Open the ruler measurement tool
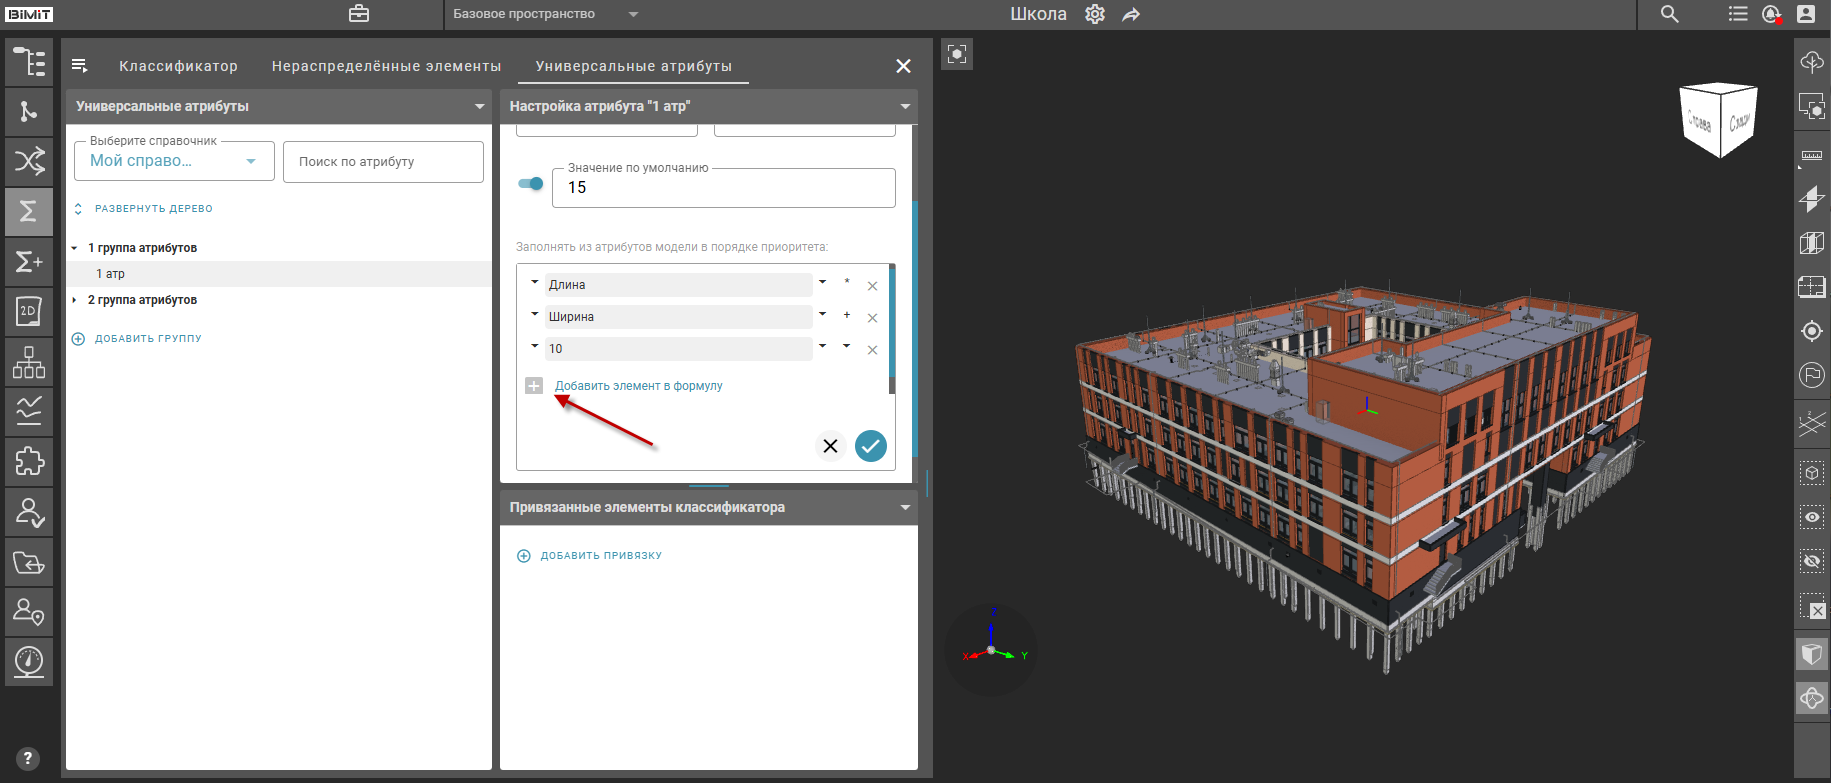The height and width of the screenshot is (783, 1831). click(1811, 156)
